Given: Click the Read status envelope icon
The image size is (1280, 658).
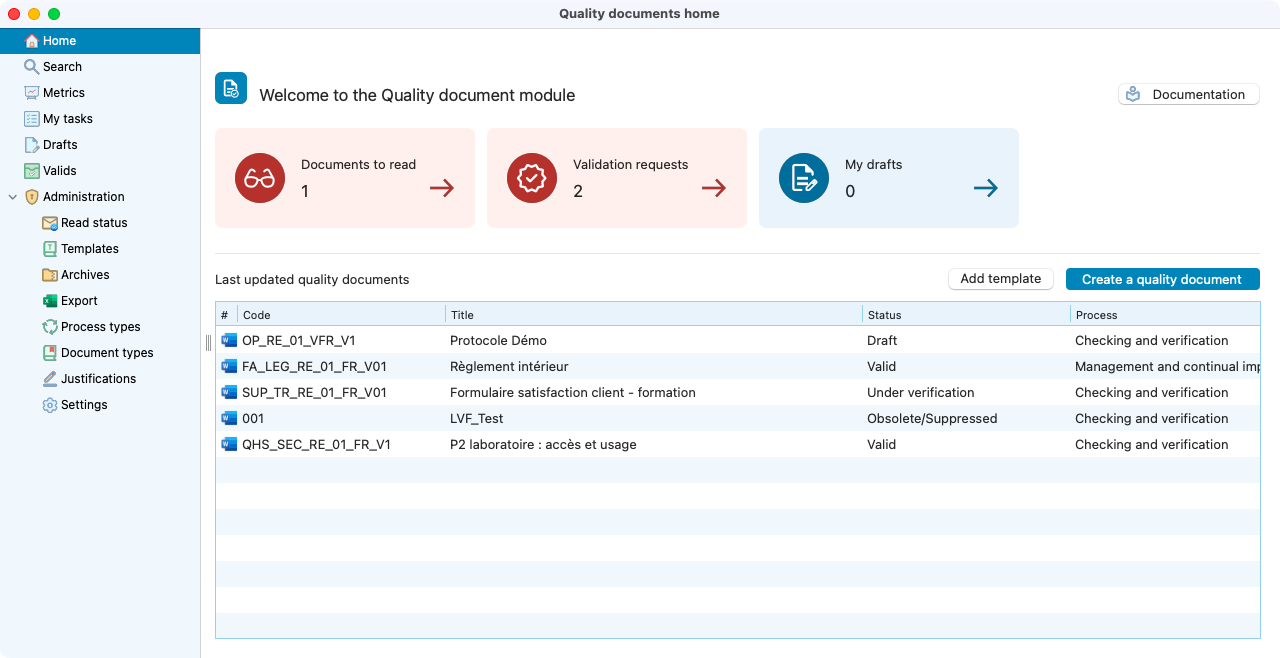Looking at the screenshot, I should [50, 223].
